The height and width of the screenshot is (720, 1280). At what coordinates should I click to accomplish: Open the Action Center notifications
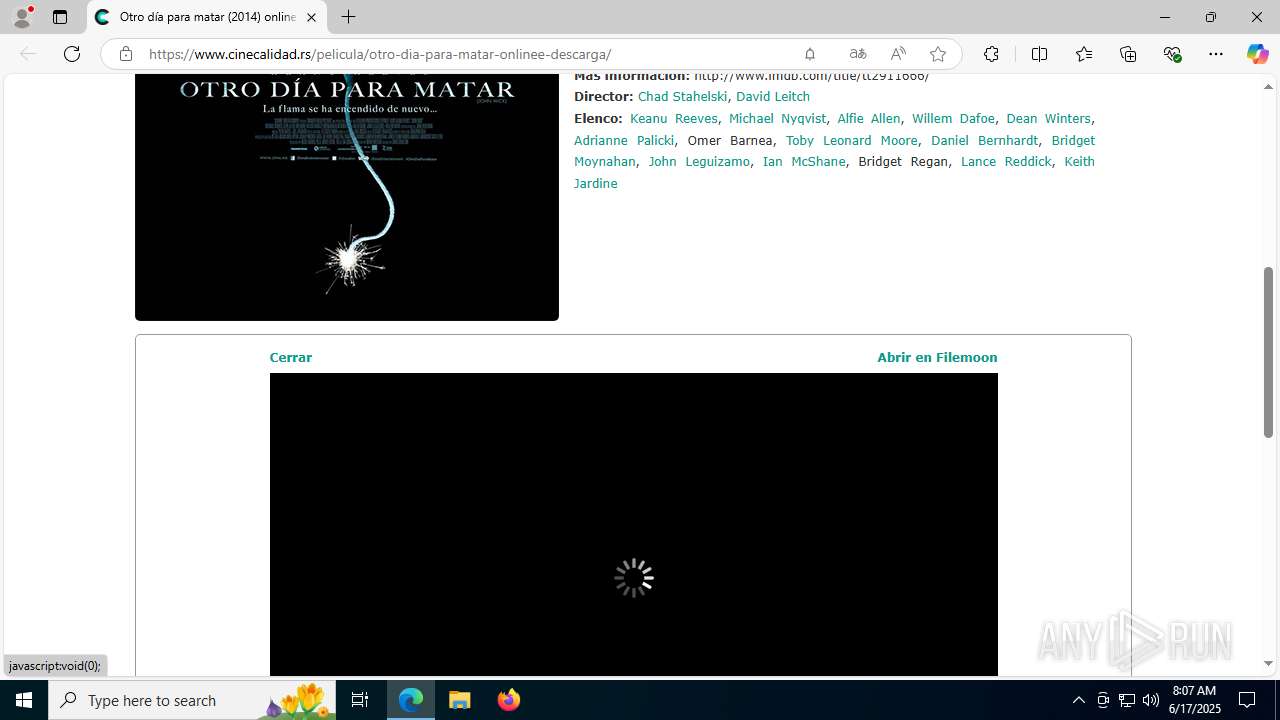1247,700
